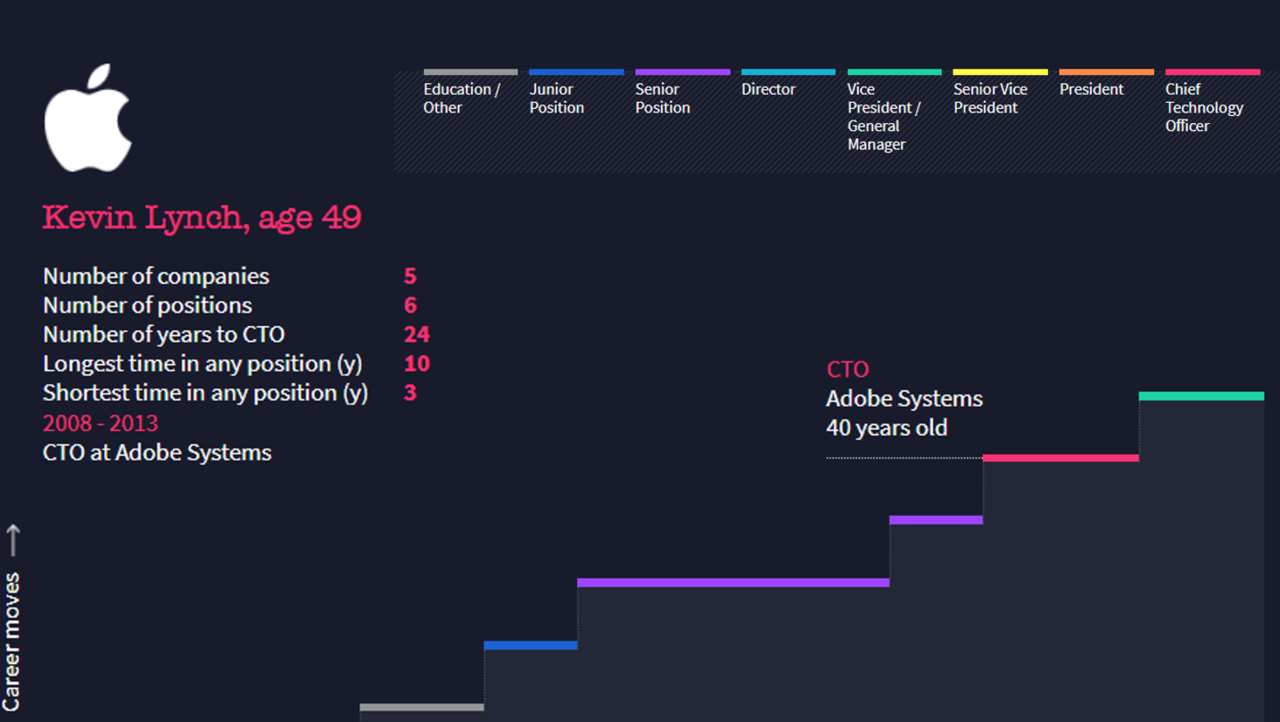This screenshot has height=722, width=1280.
Task: Click 'Longest time in any position (y)' label
Action: 203,363
